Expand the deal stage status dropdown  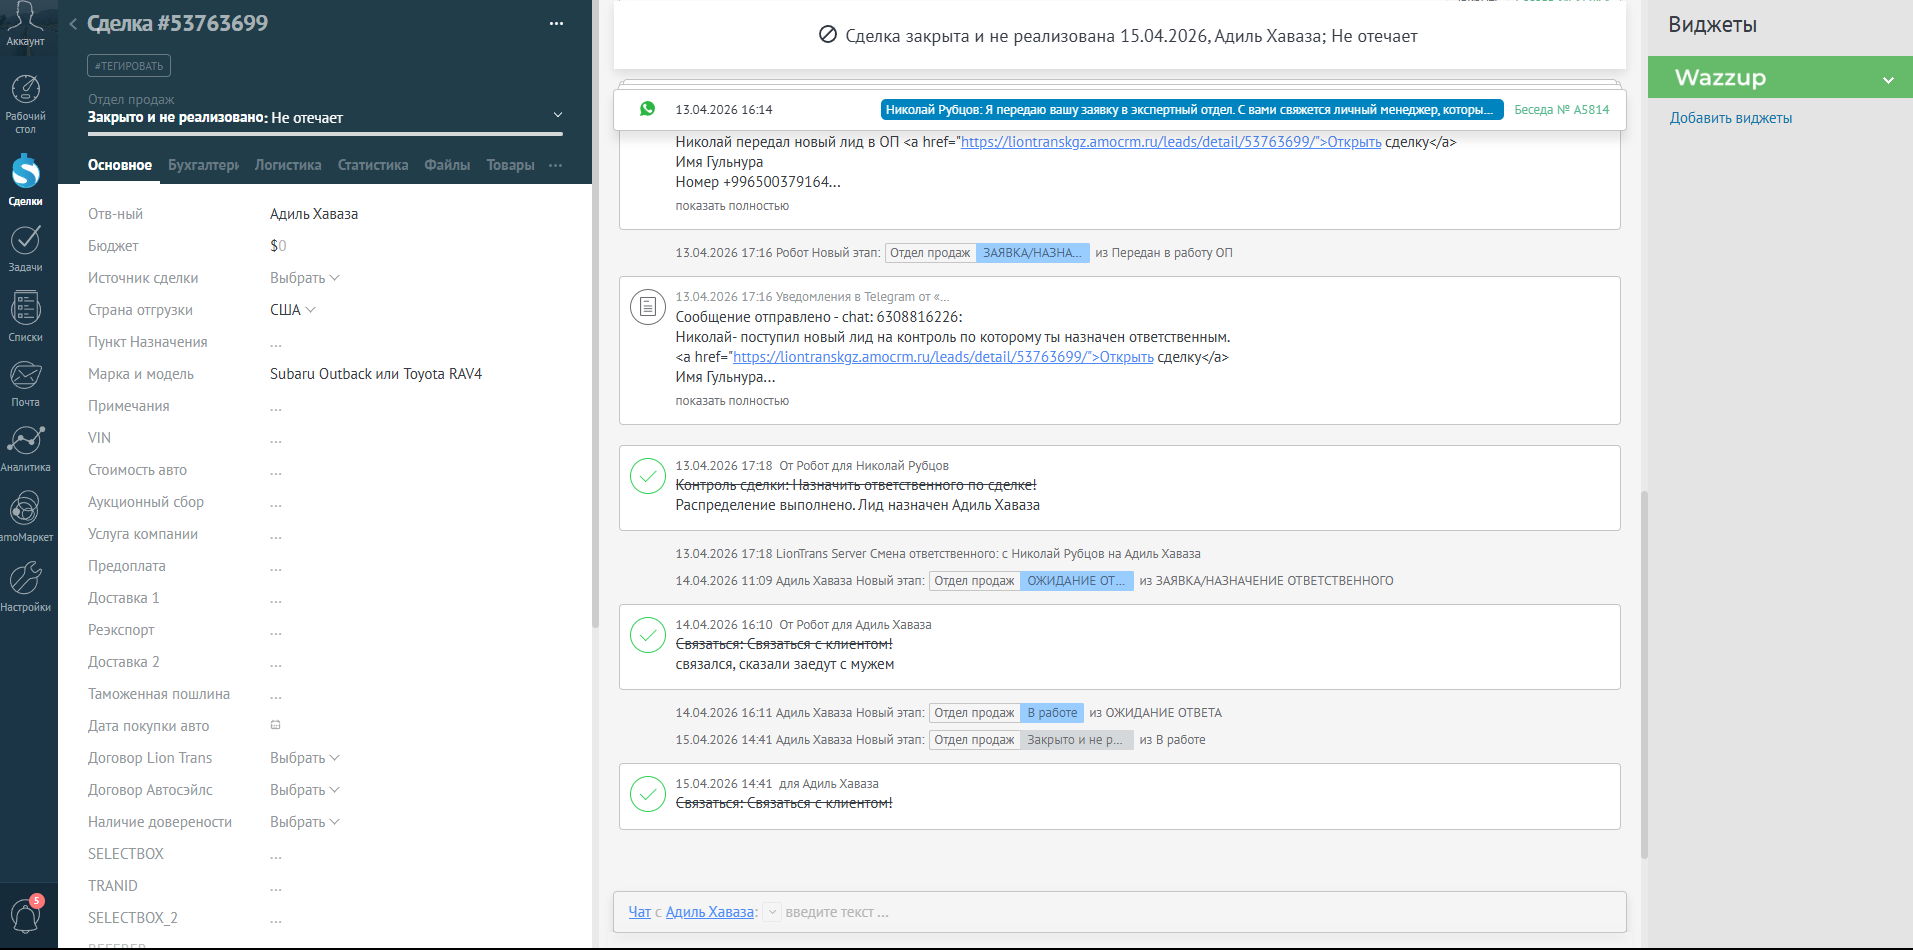558,116
